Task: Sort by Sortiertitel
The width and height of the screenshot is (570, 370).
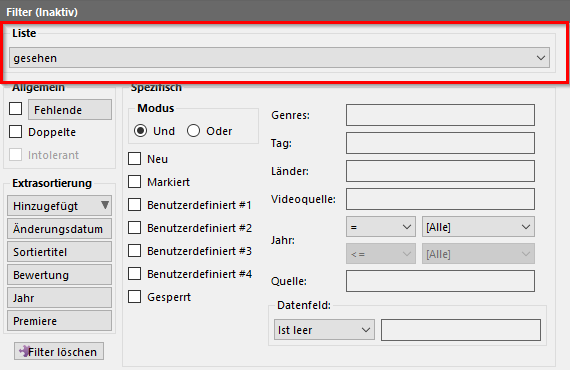Action: [x=59, y=252]
